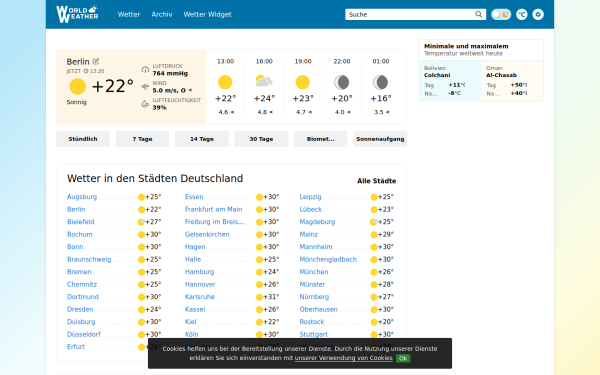Click the large sunny icon for Berlin

coord(77,86)
